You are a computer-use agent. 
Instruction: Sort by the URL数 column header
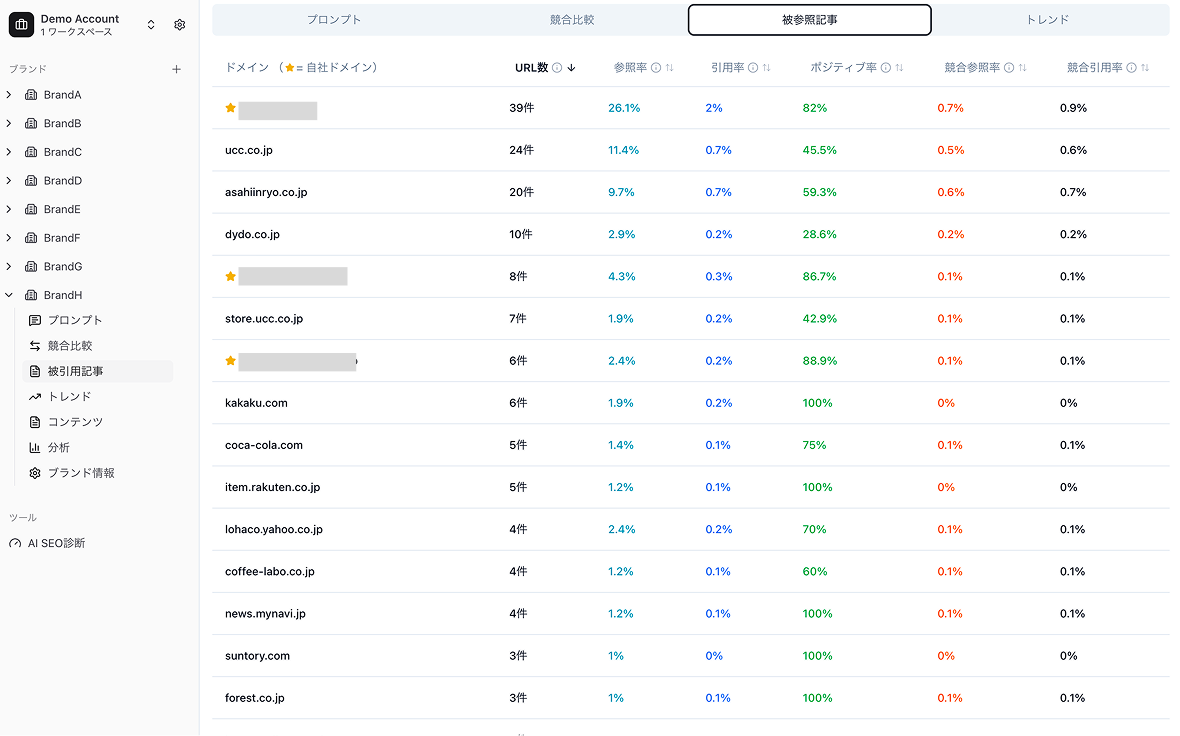pos(531,68)
